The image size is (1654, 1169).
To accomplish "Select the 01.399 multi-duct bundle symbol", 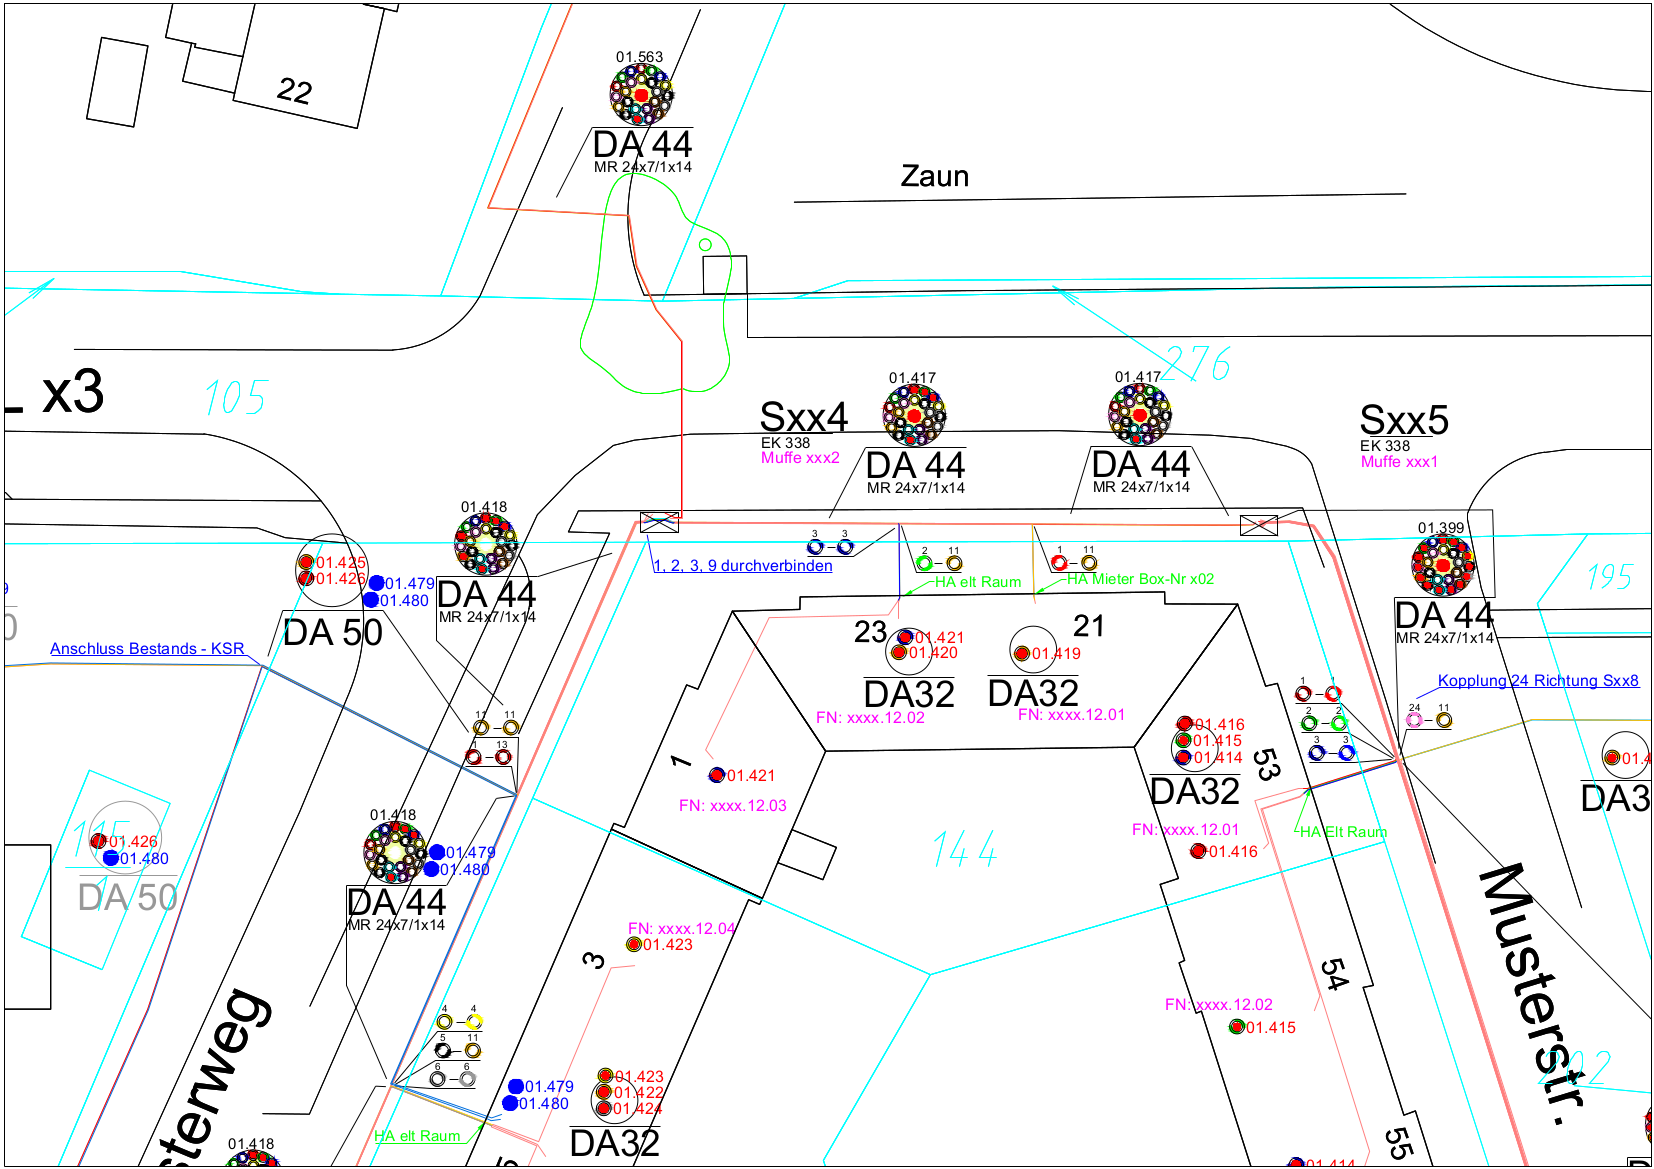I will pos(1442,565).
